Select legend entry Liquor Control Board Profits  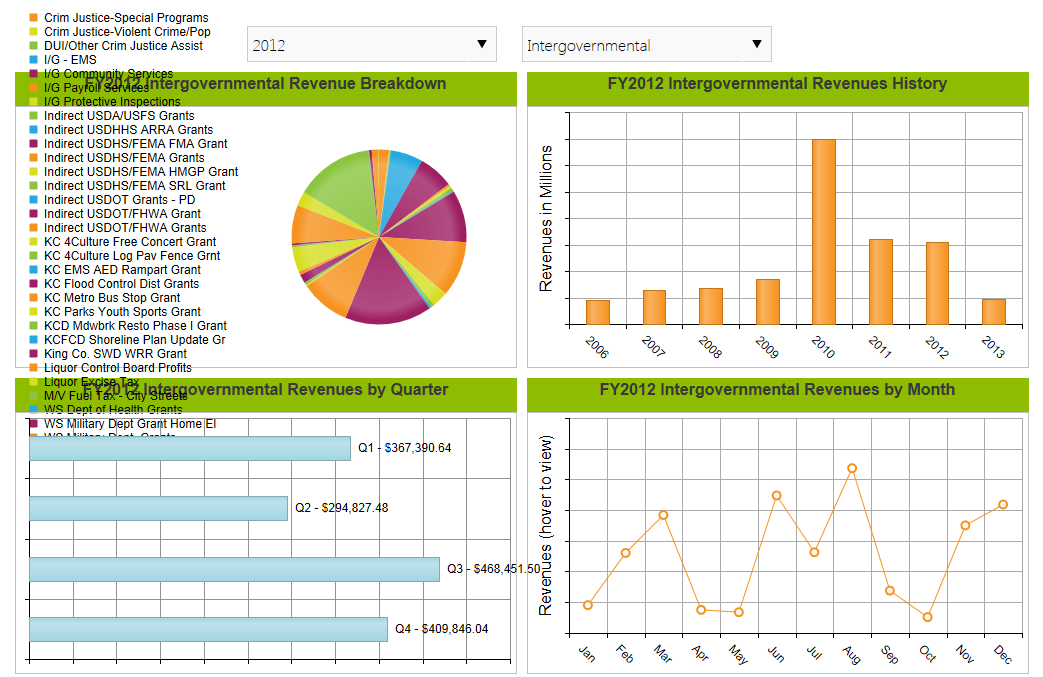pos(110,367)
